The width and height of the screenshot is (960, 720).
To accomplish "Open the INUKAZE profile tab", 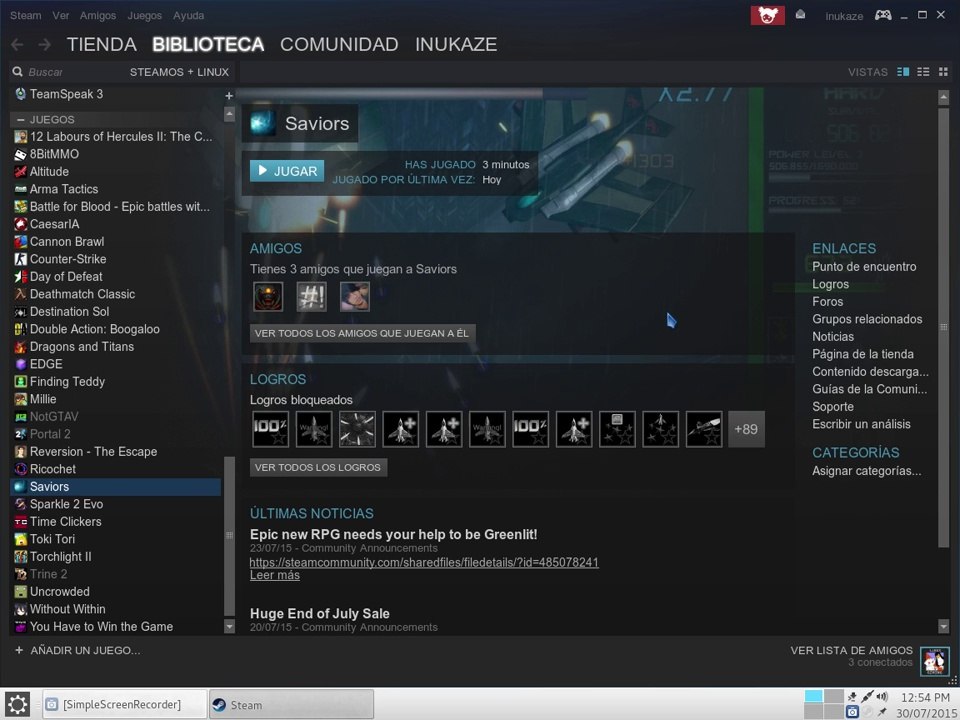I will 456,44.
